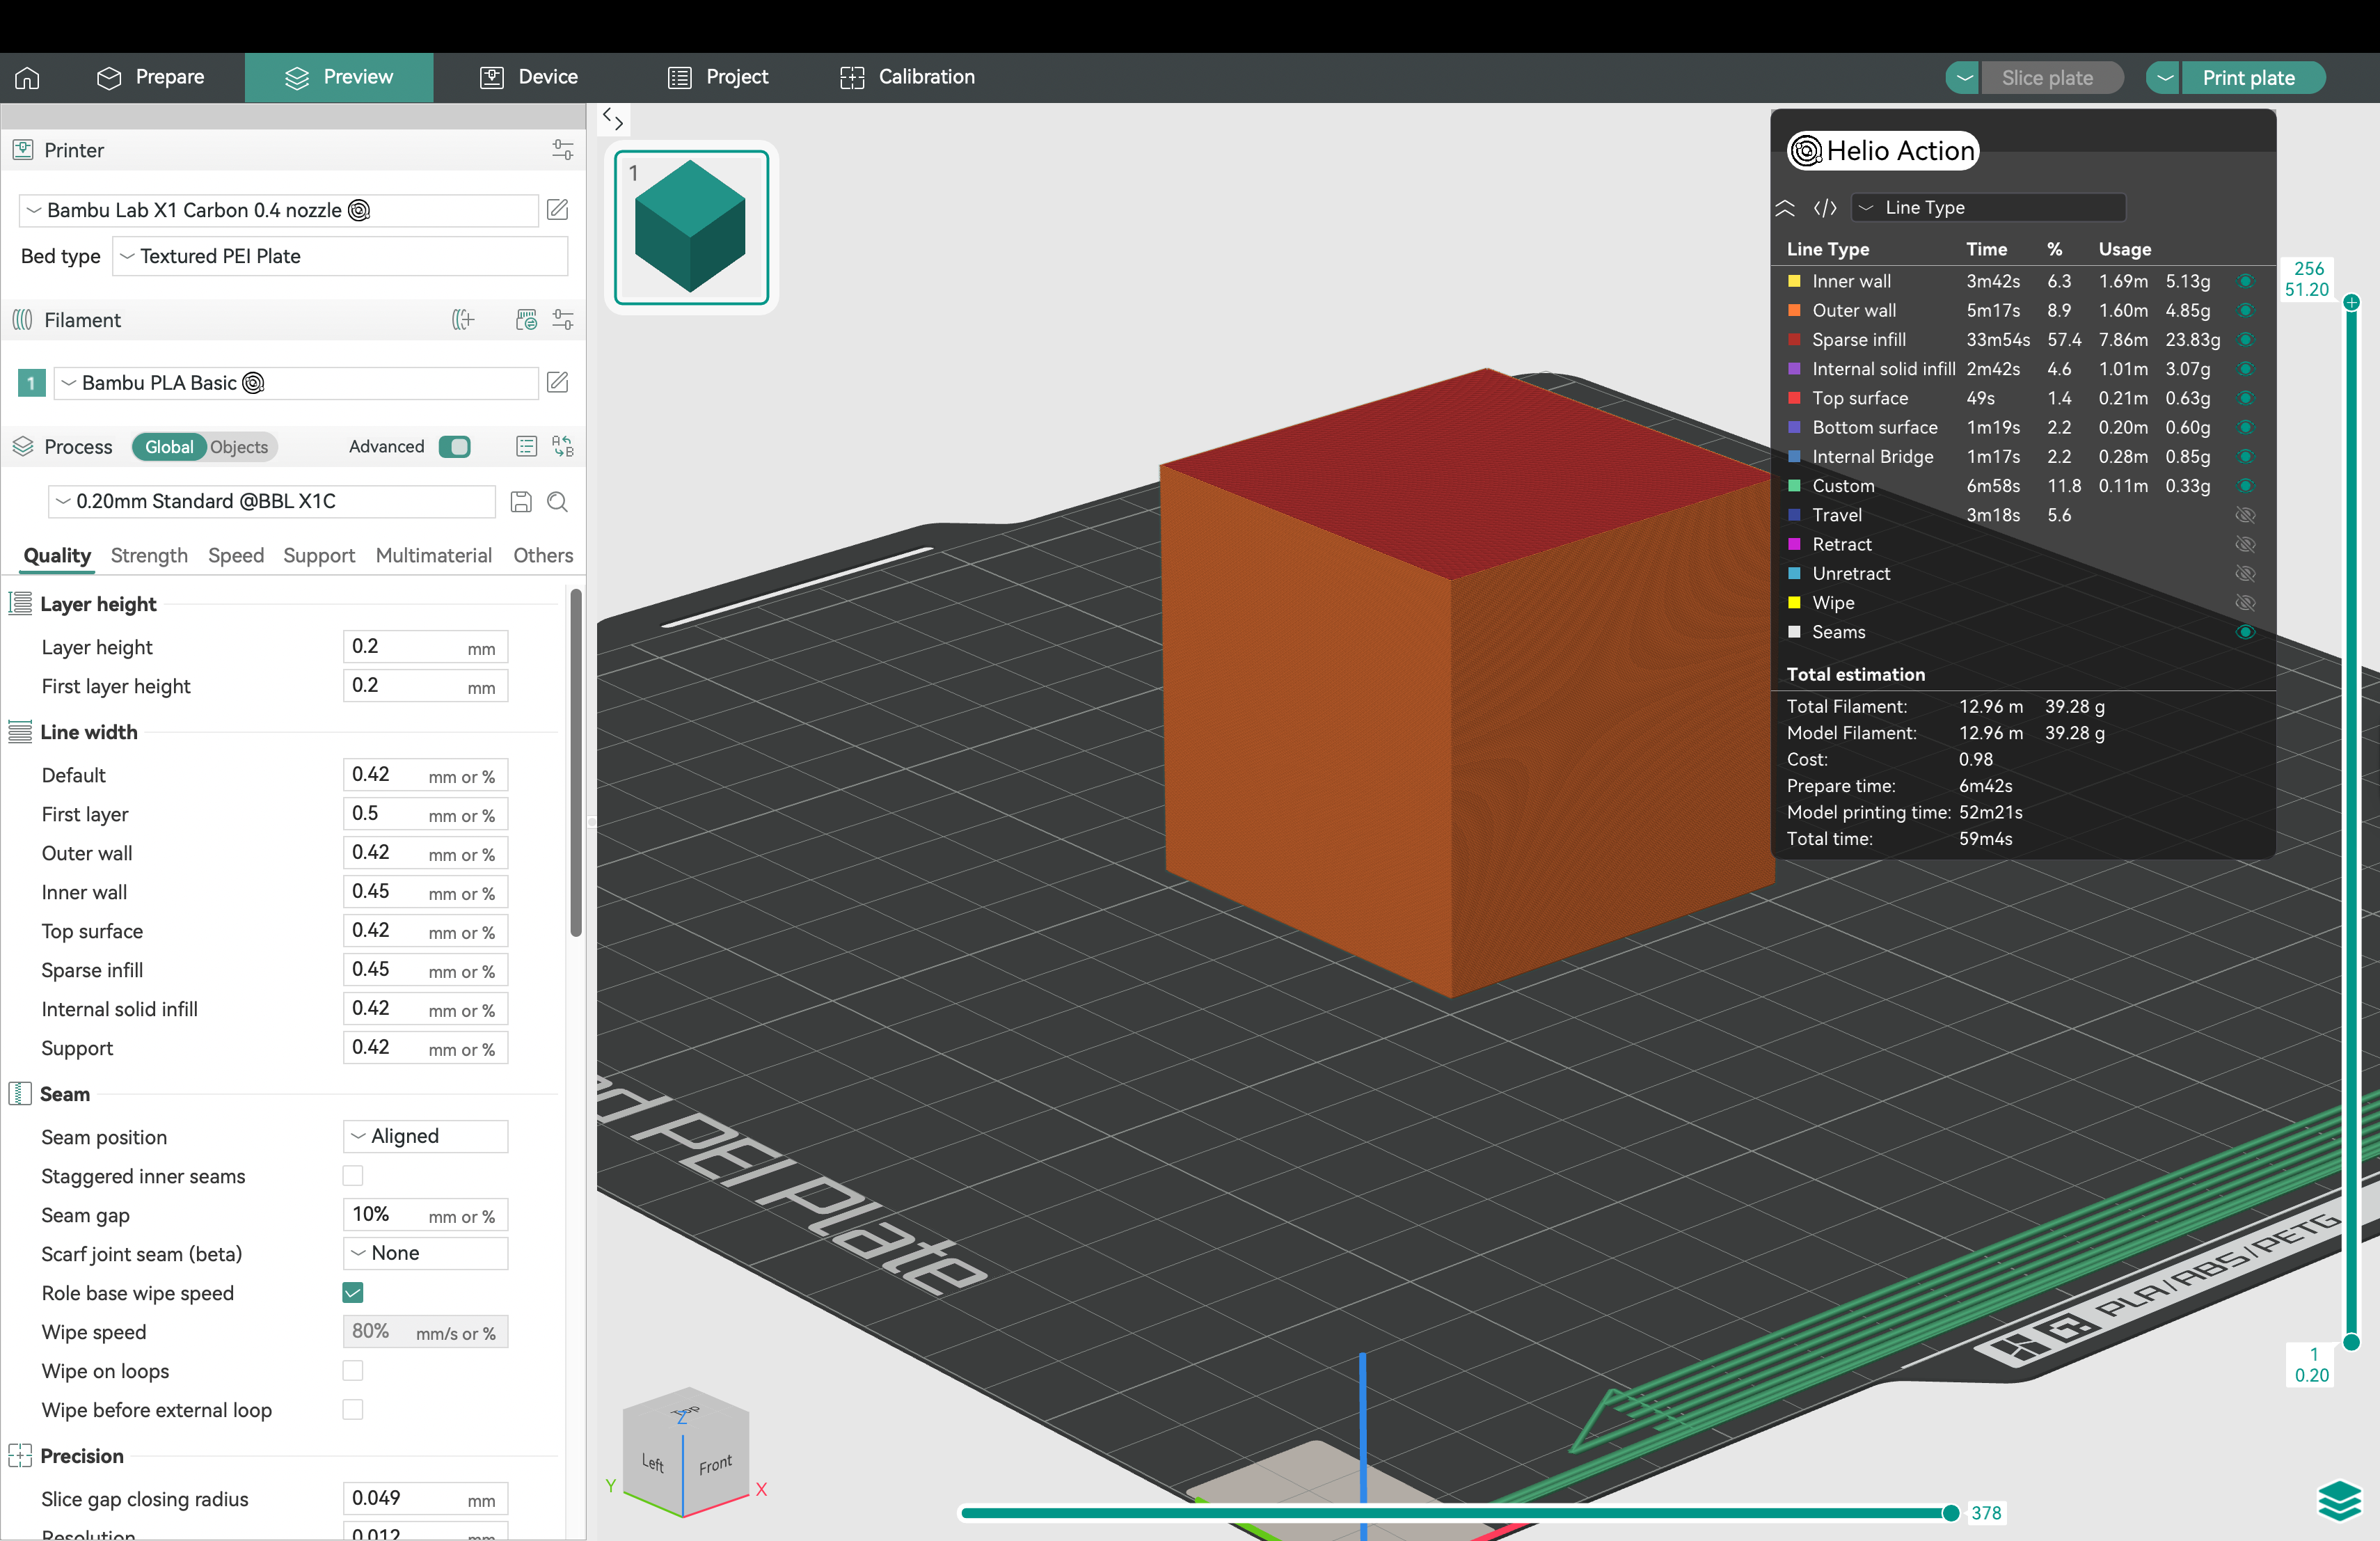The width and height of the screenshot is (2380, 1541).
Task: Click the Seam section icon
Action: point(20,1093)
